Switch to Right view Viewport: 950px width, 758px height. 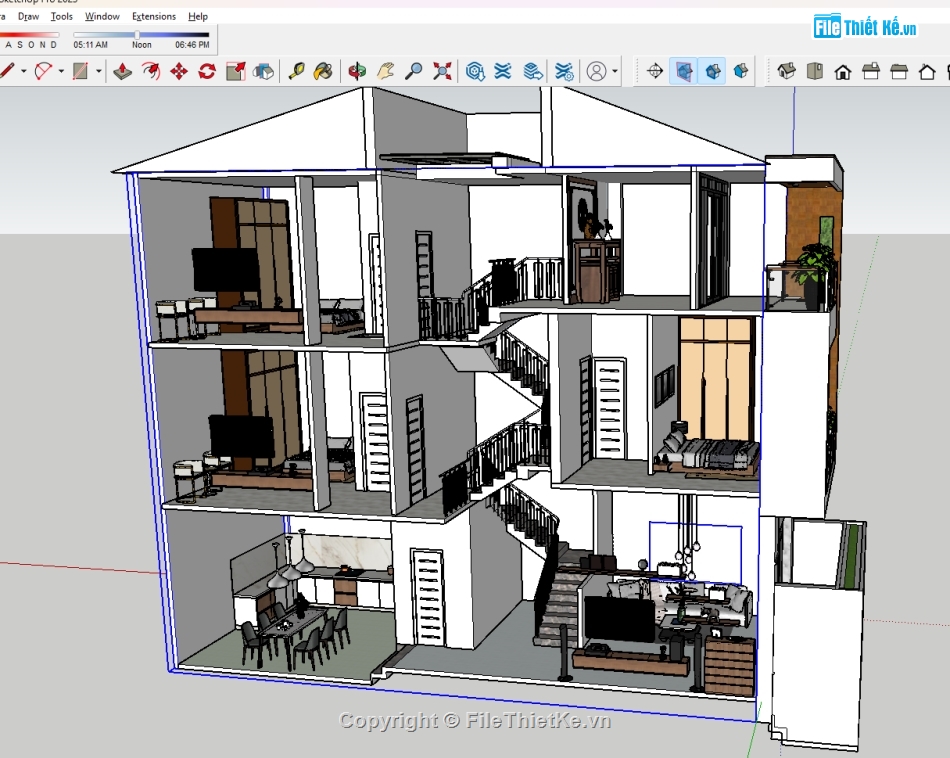[x=871, y=72]
